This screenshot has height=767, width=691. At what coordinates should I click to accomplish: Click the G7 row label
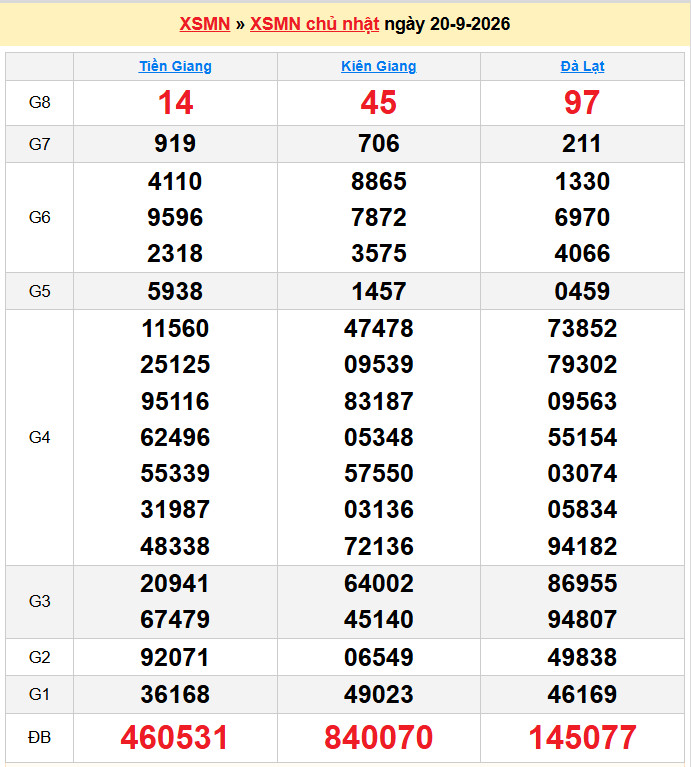coord(40,144)
